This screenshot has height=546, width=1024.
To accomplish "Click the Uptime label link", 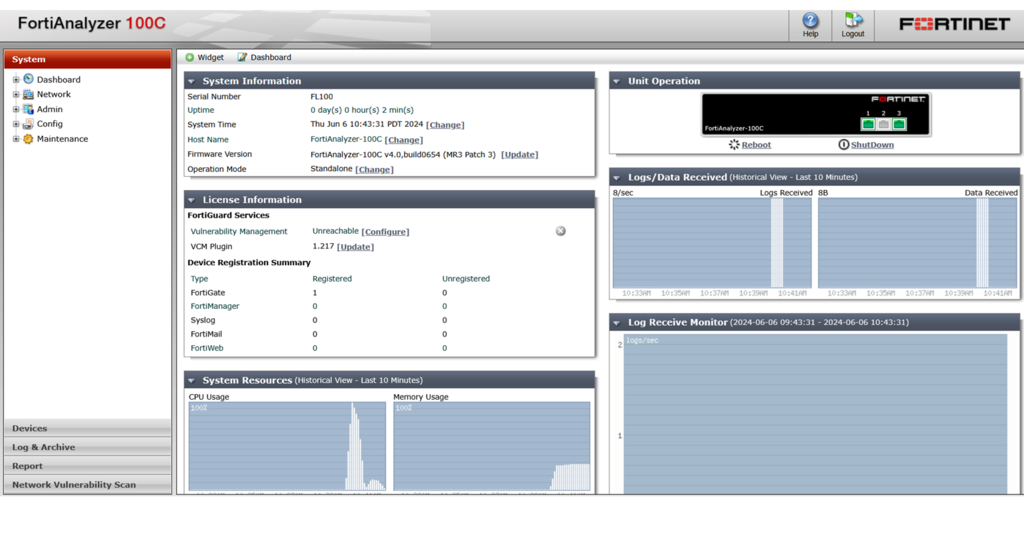I will (200, 110).
